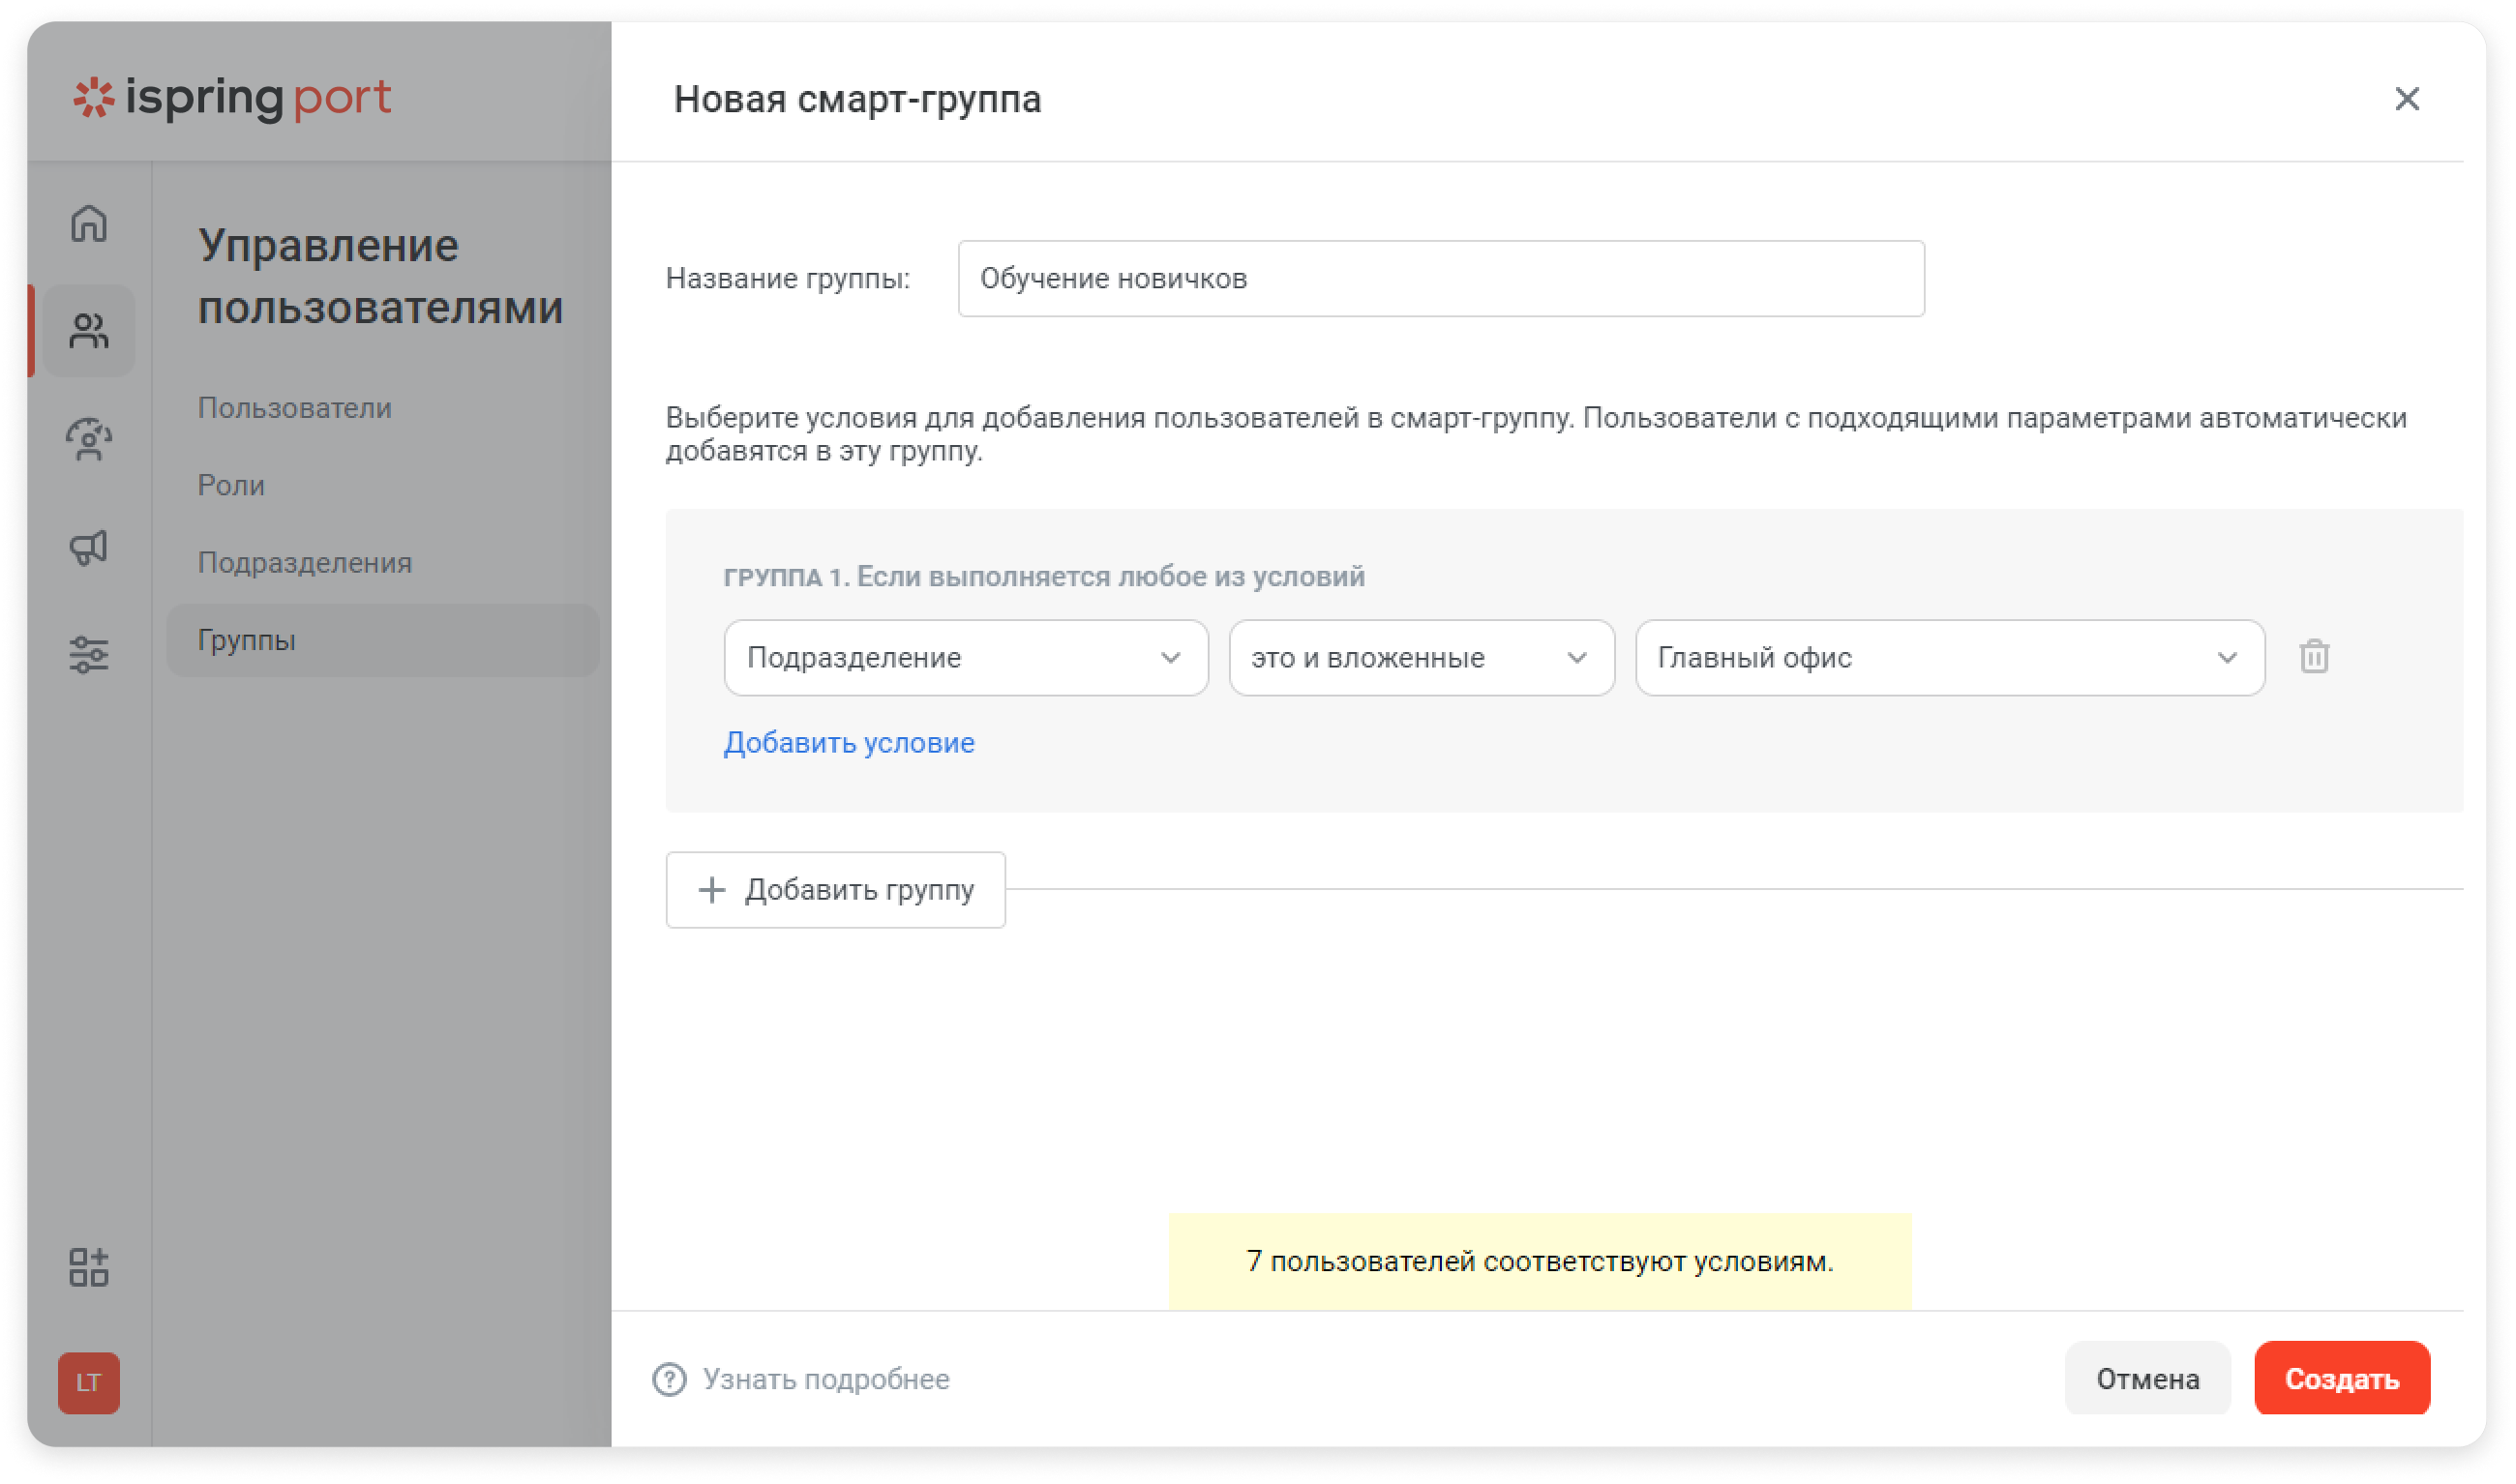This screenshot has width=2516, height=1484.
Task: Open the sliders settings icon
Action: click(89, 655)
